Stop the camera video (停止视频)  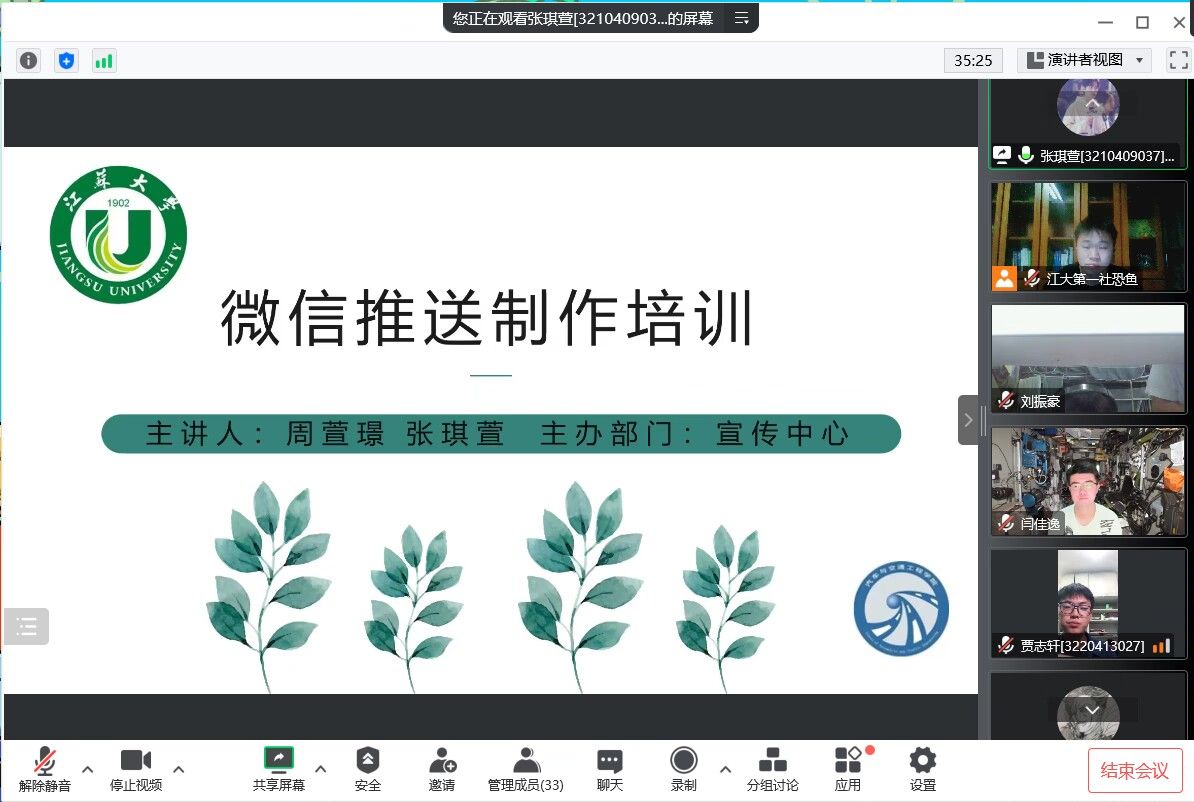(x=136, y=768)
